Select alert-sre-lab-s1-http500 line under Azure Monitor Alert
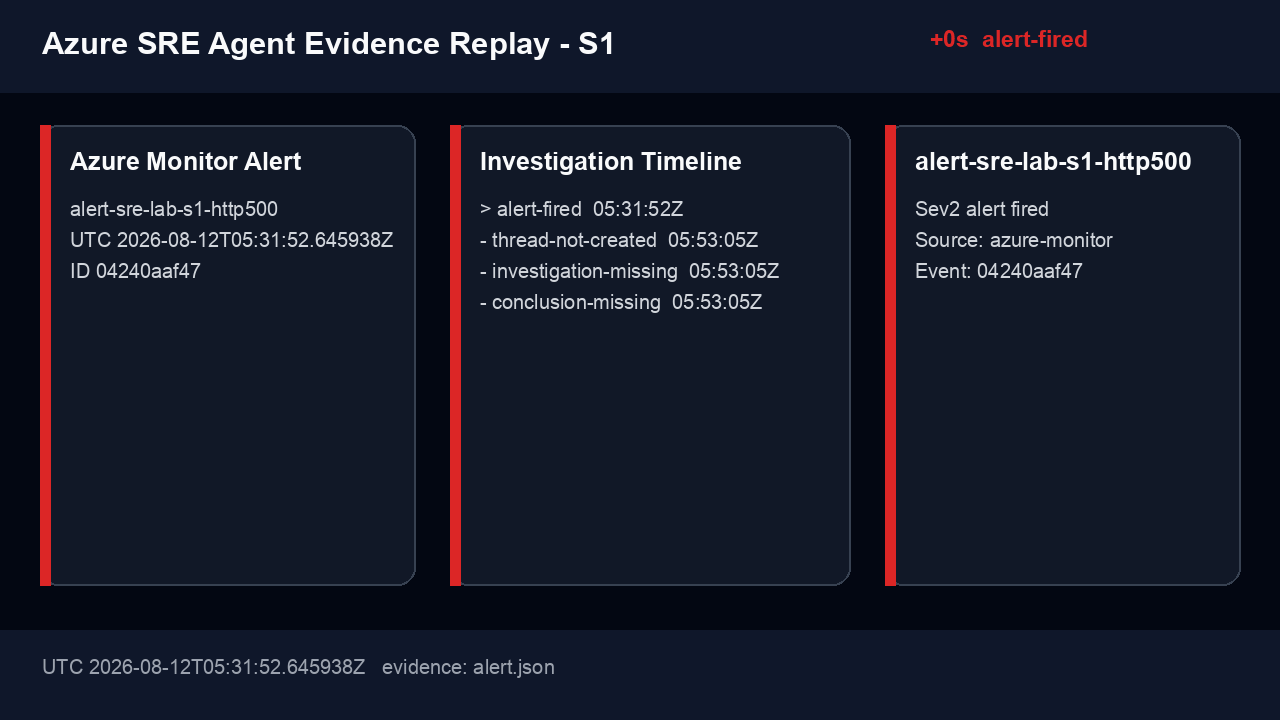The height and width of the screenshot is (720, 1280). tap(174, 209)
